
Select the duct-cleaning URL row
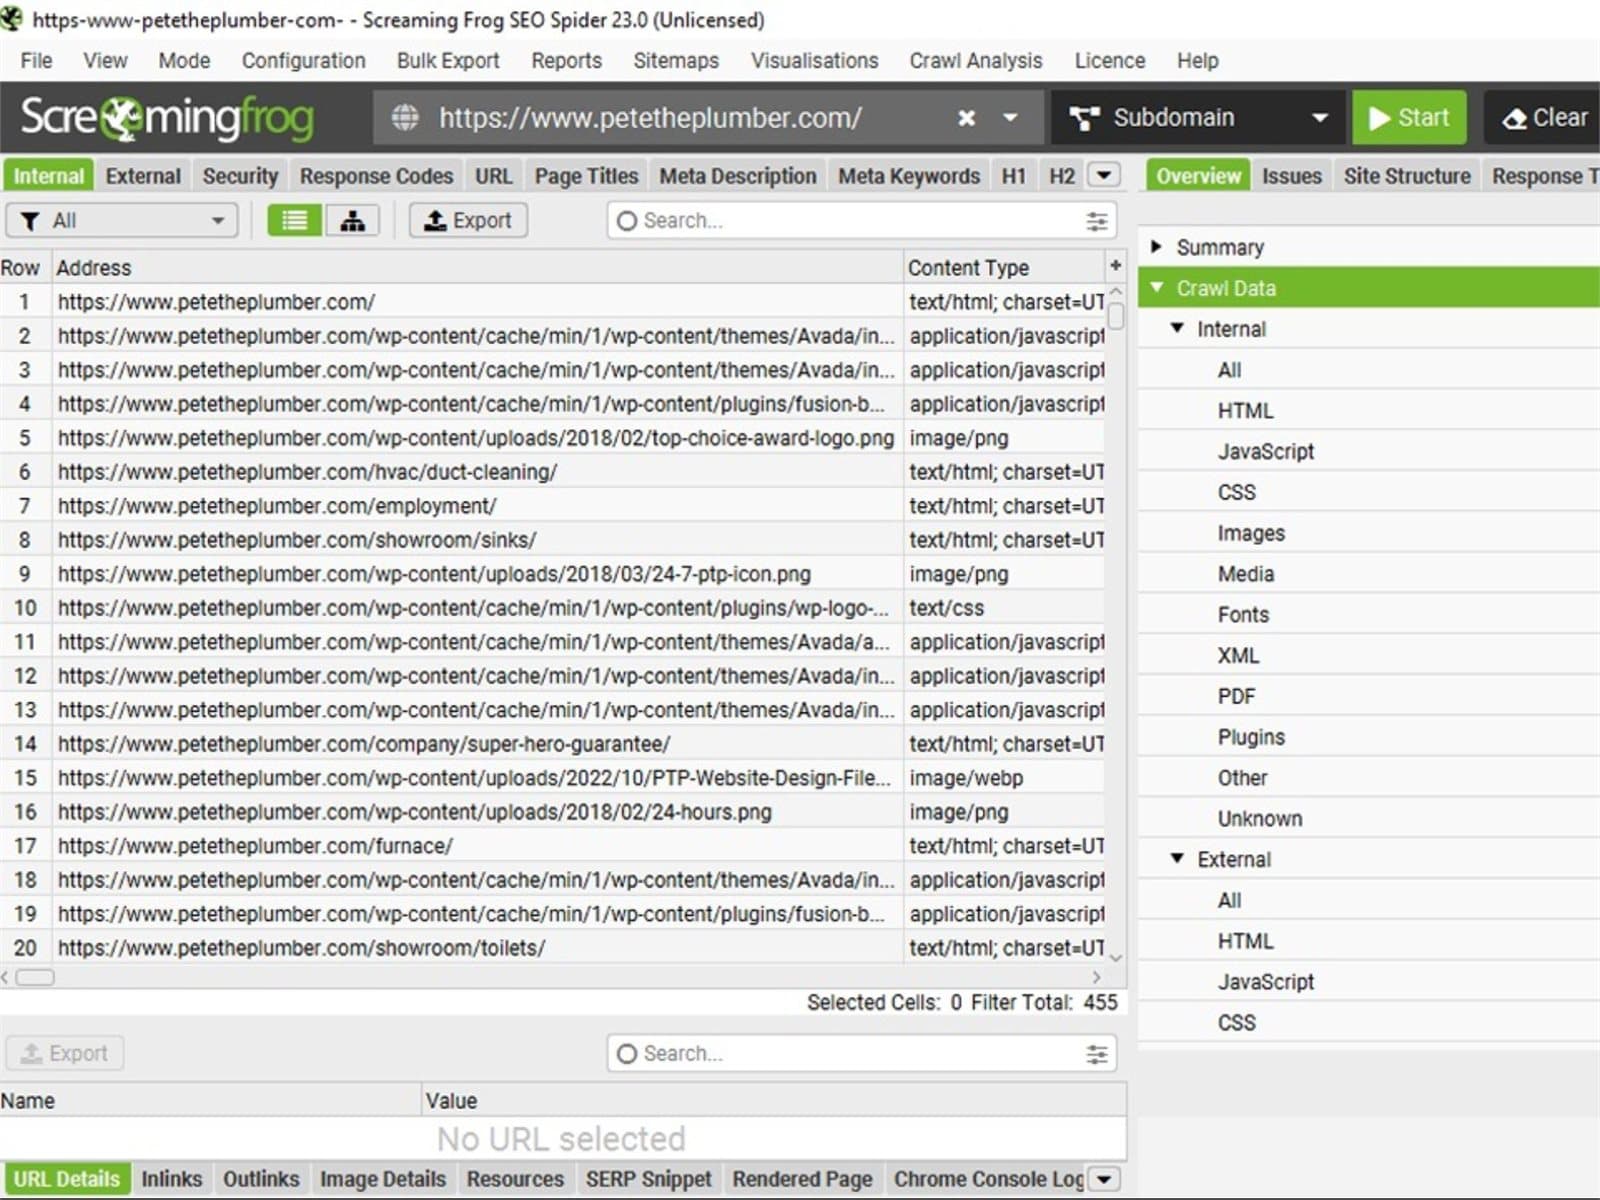coord(552,472)
